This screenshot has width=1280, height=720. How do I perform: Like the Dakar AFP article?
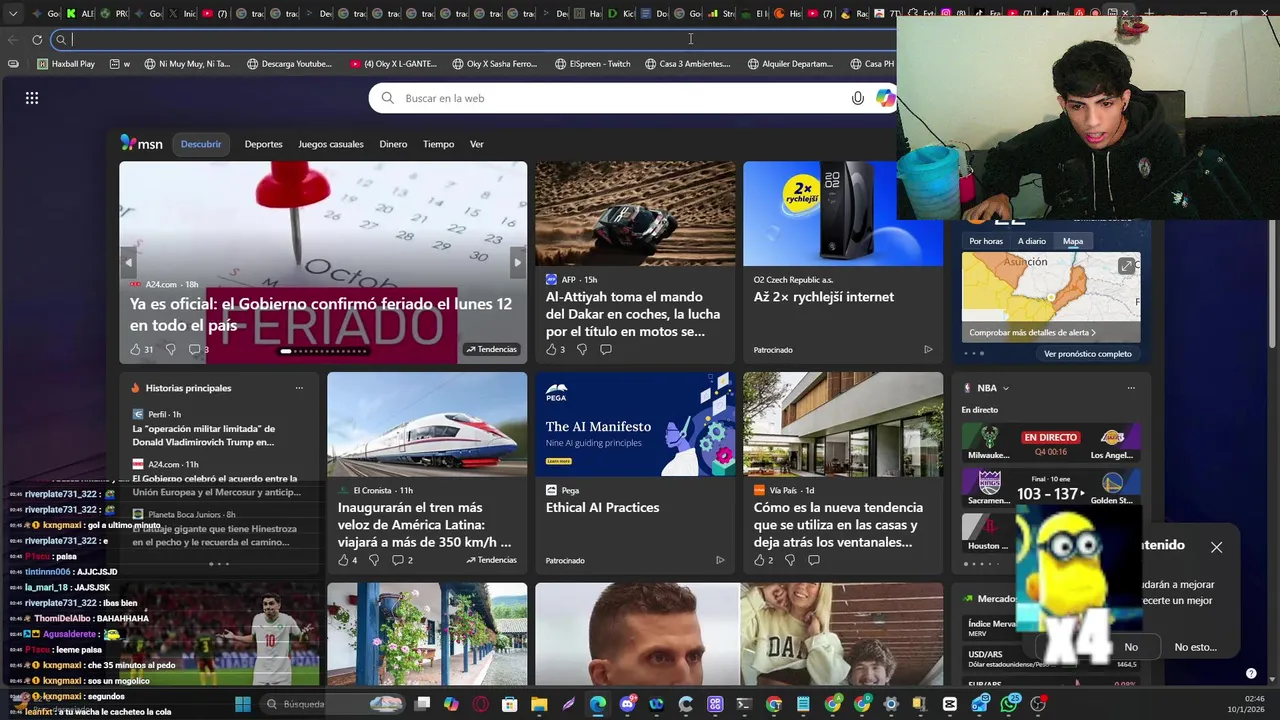(x=551, y=349)
